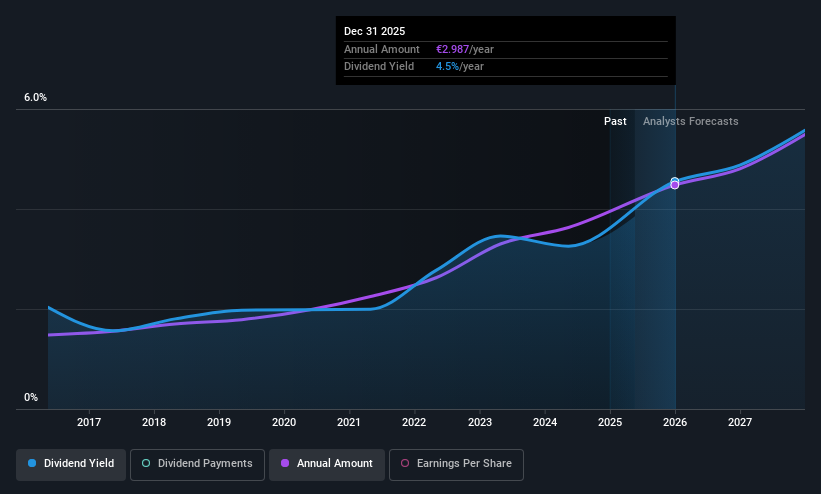Click the pink Earnings Per Share circle icon

(x=405, y=463)
